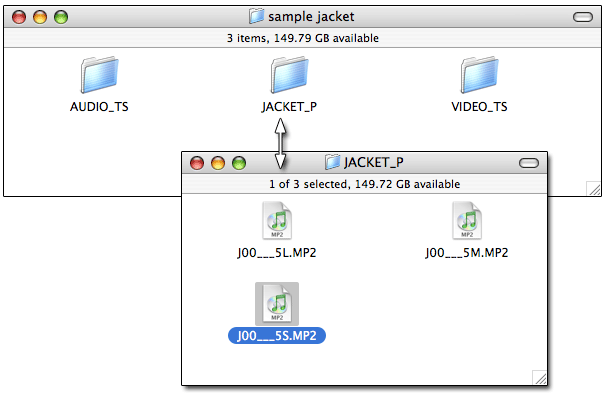The width and height of the screenshot is (605, 398).
Task: Click the highlighted J00___5S.MP2 file icon
Action: point(277,304)
